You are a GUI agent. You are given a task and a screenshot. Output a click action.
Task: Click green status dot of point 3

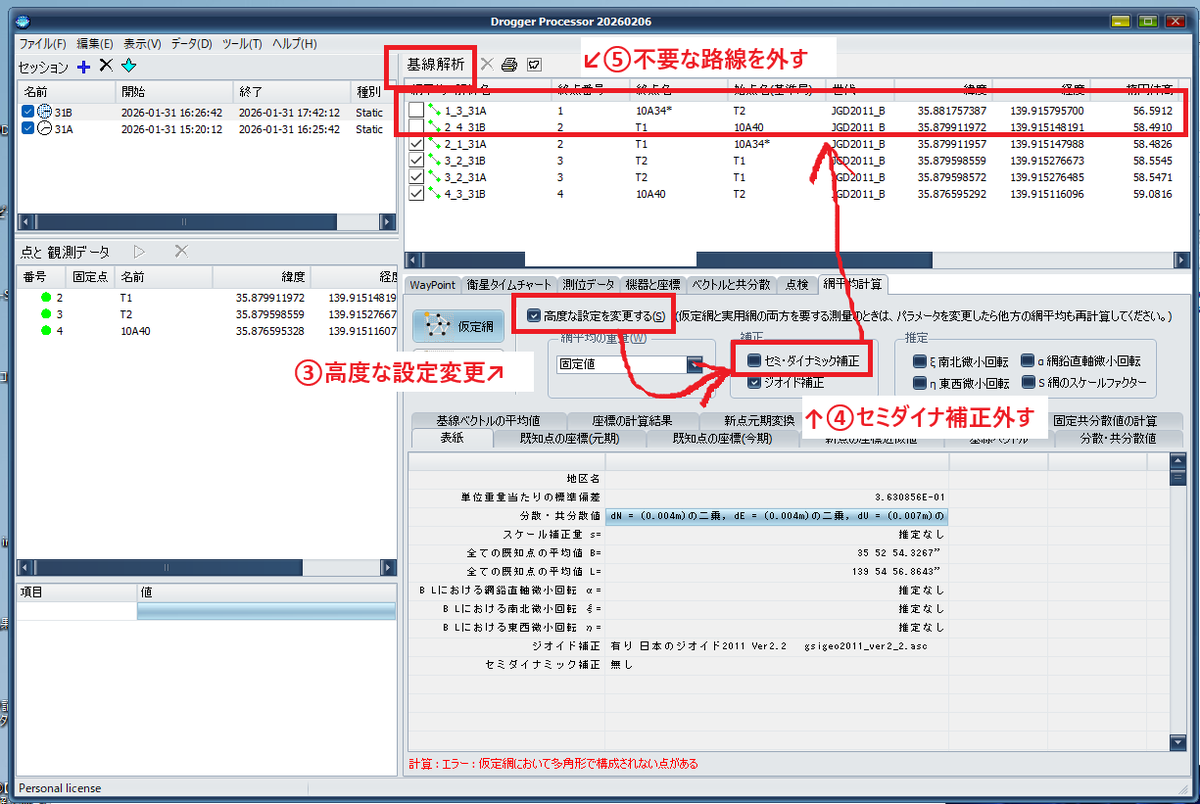[45, 314]
